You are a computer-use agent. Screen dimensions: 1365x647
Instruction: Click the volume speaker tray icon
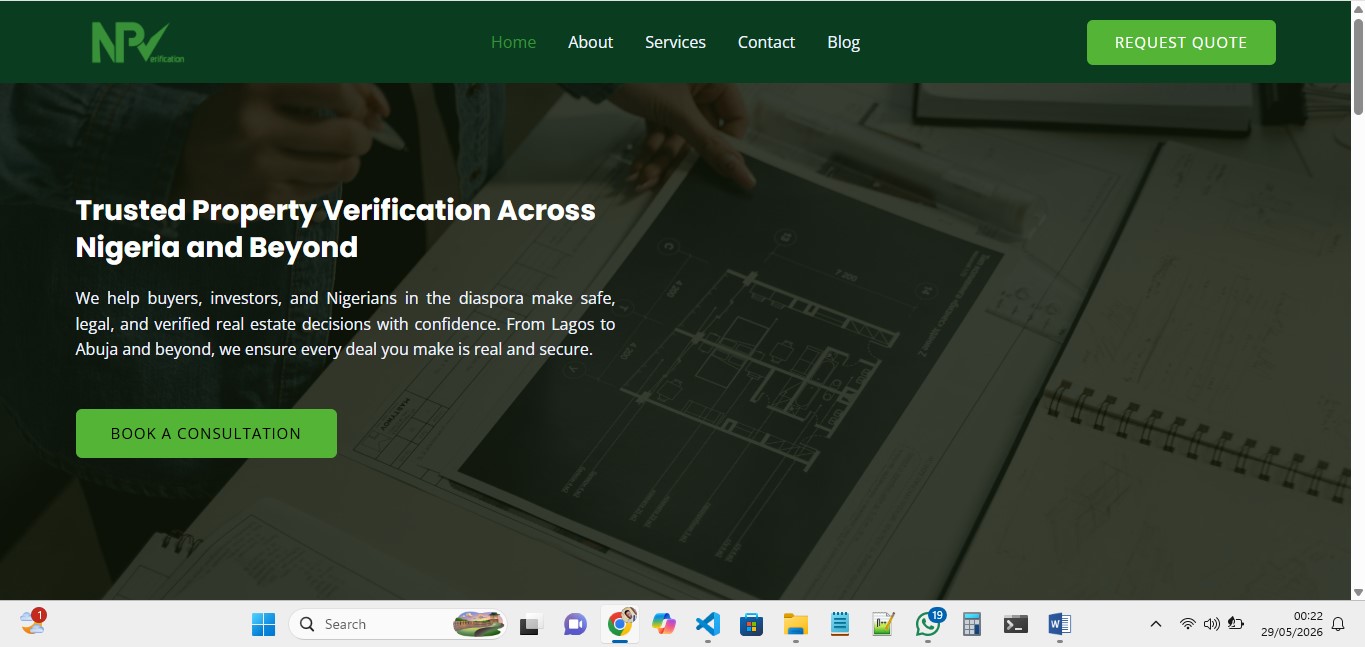pos(1211,624)
